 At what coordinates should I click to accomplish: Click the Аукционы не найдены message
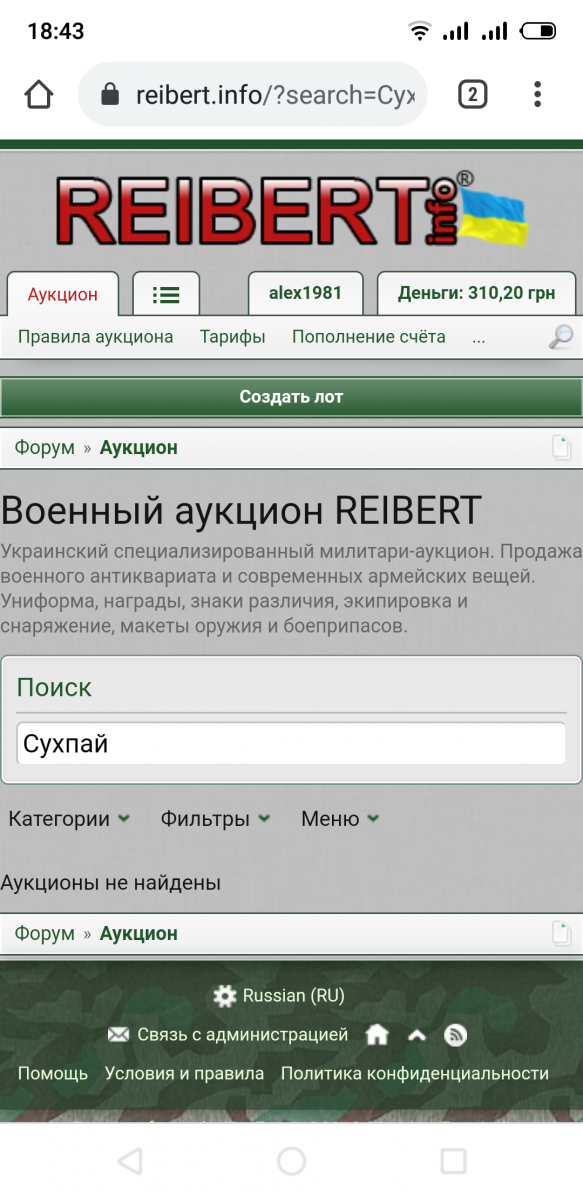tap(111, 883)
